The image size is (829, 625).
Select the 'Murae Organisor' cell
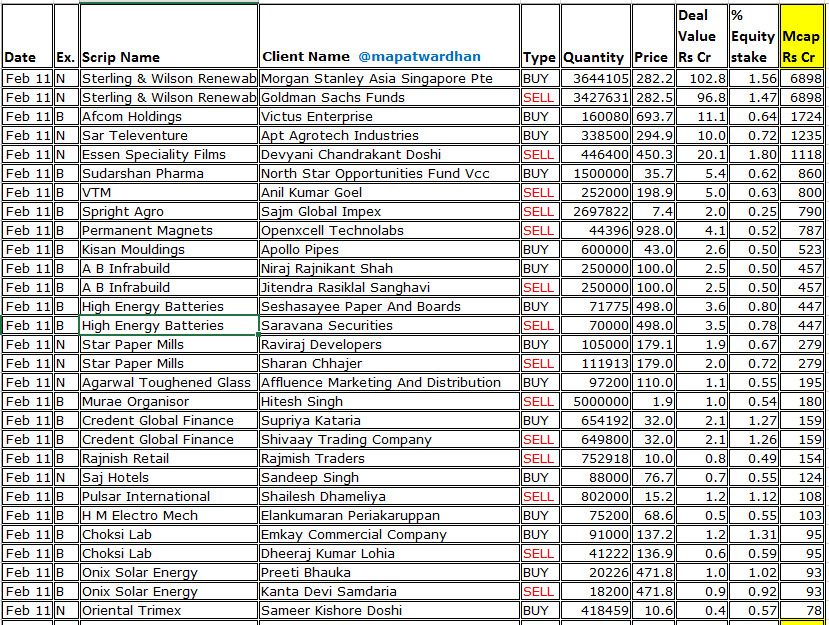(169, 402)
